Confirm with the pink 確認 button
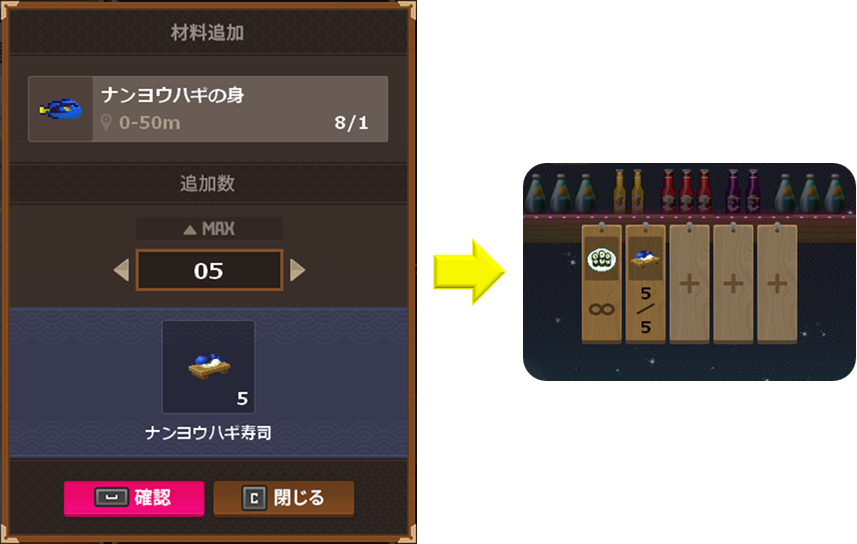 click(x=134, y=498)
